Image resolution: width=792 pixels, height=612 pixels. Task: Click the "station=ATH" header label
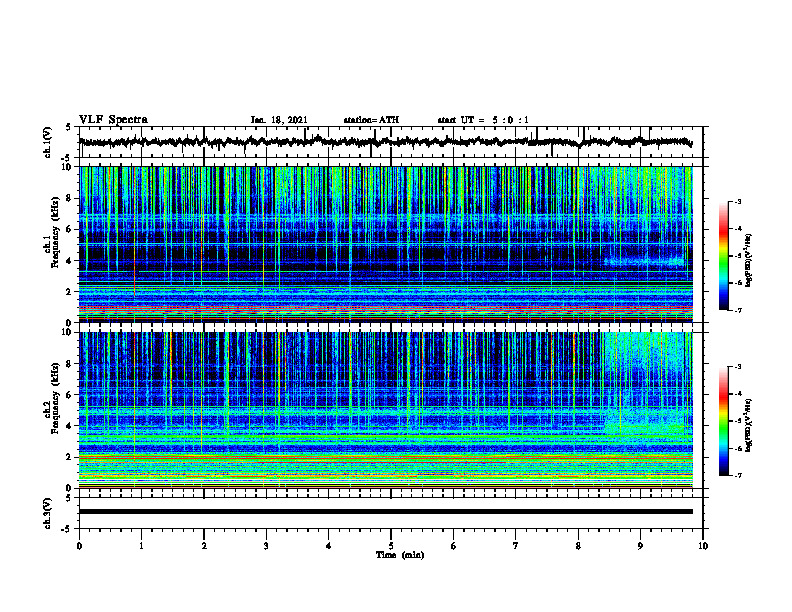click(x=371, y=120)
